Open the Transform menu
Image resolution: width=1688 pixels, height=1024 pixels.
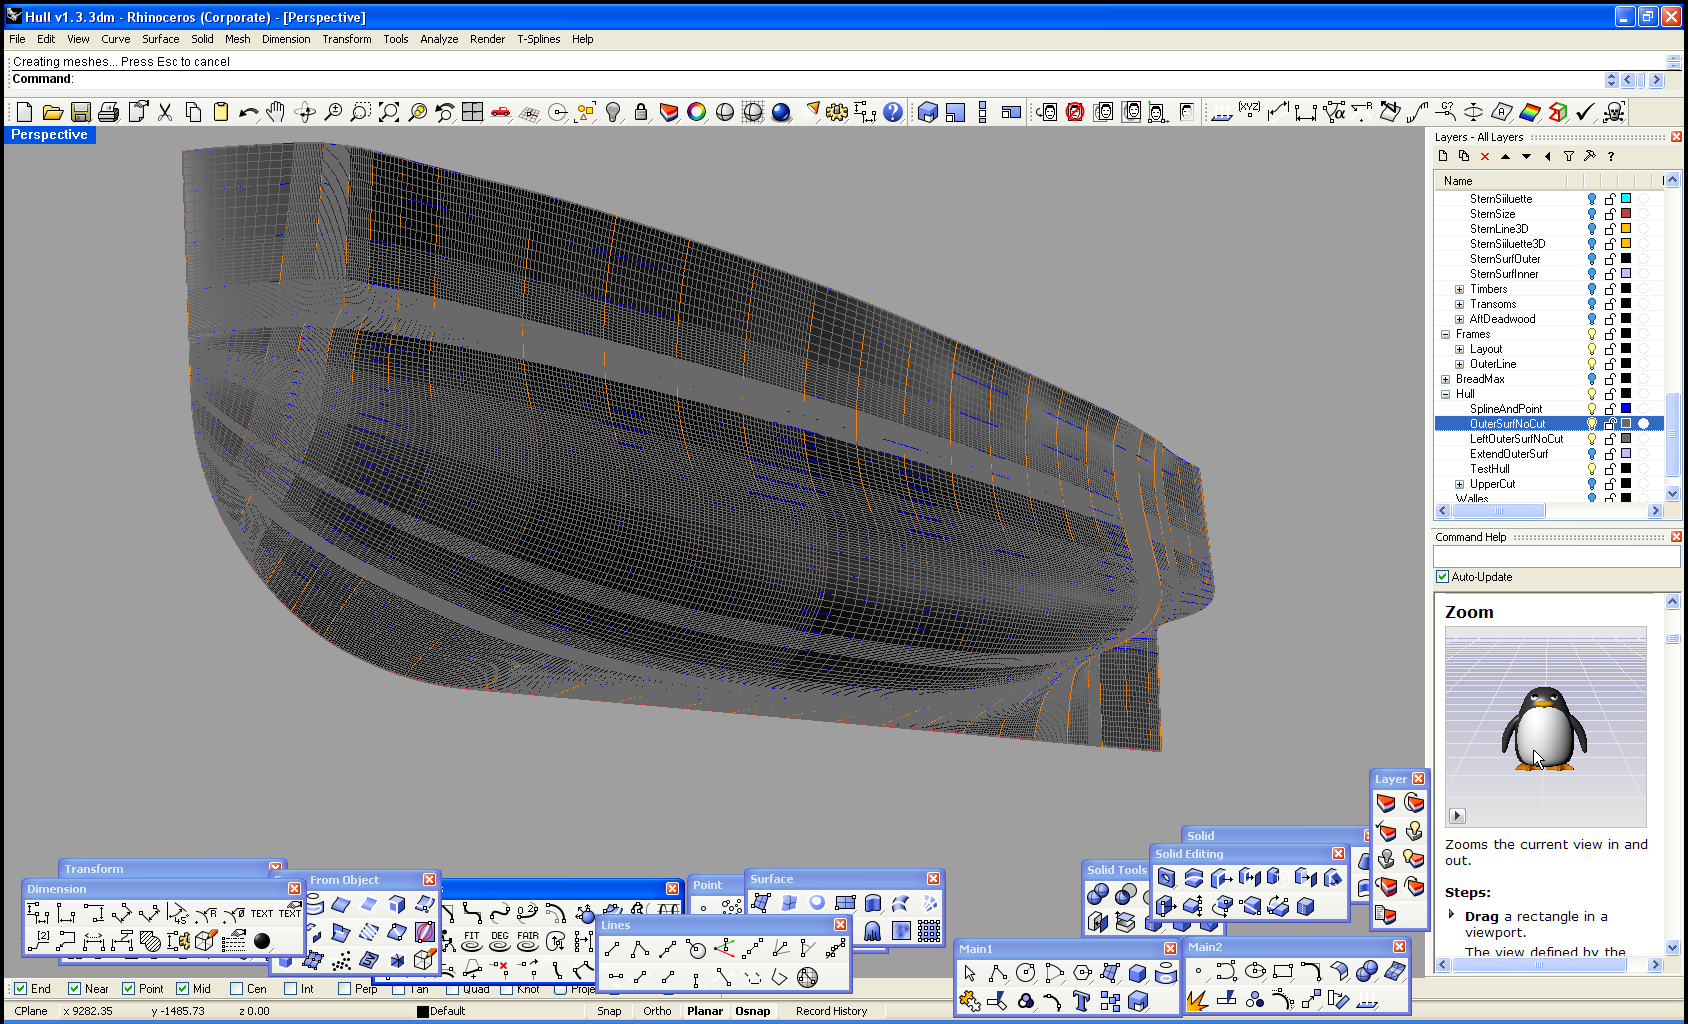346,39
